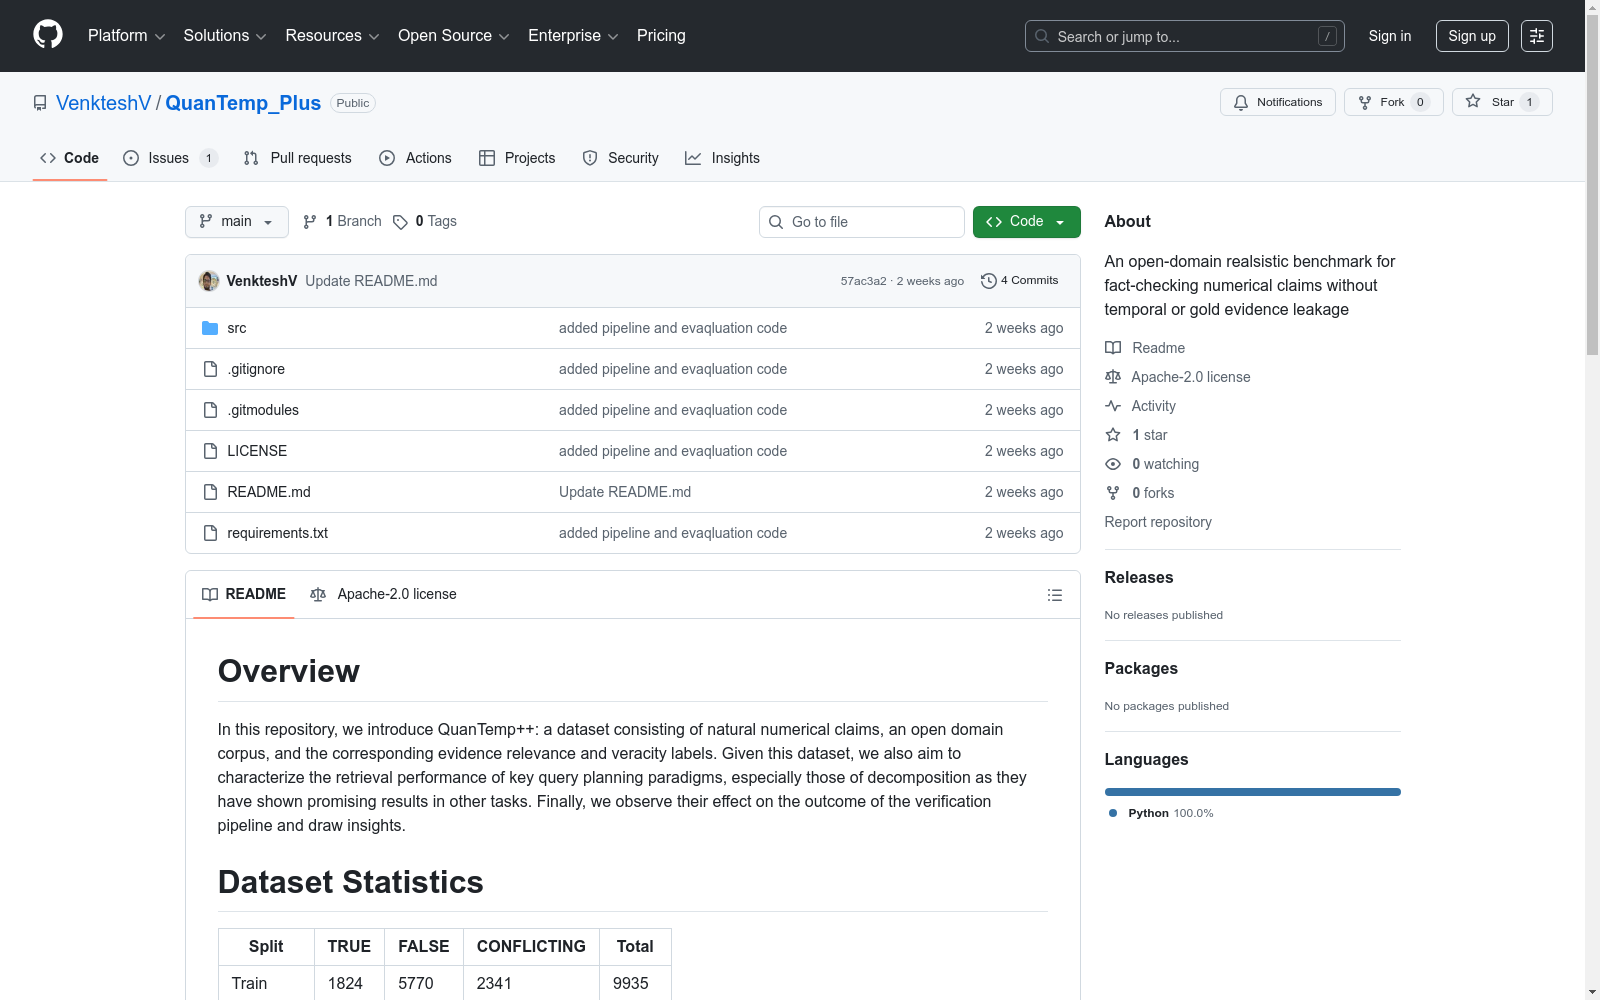
Task: Click the Python language color dot
Action: point(1113,813)
